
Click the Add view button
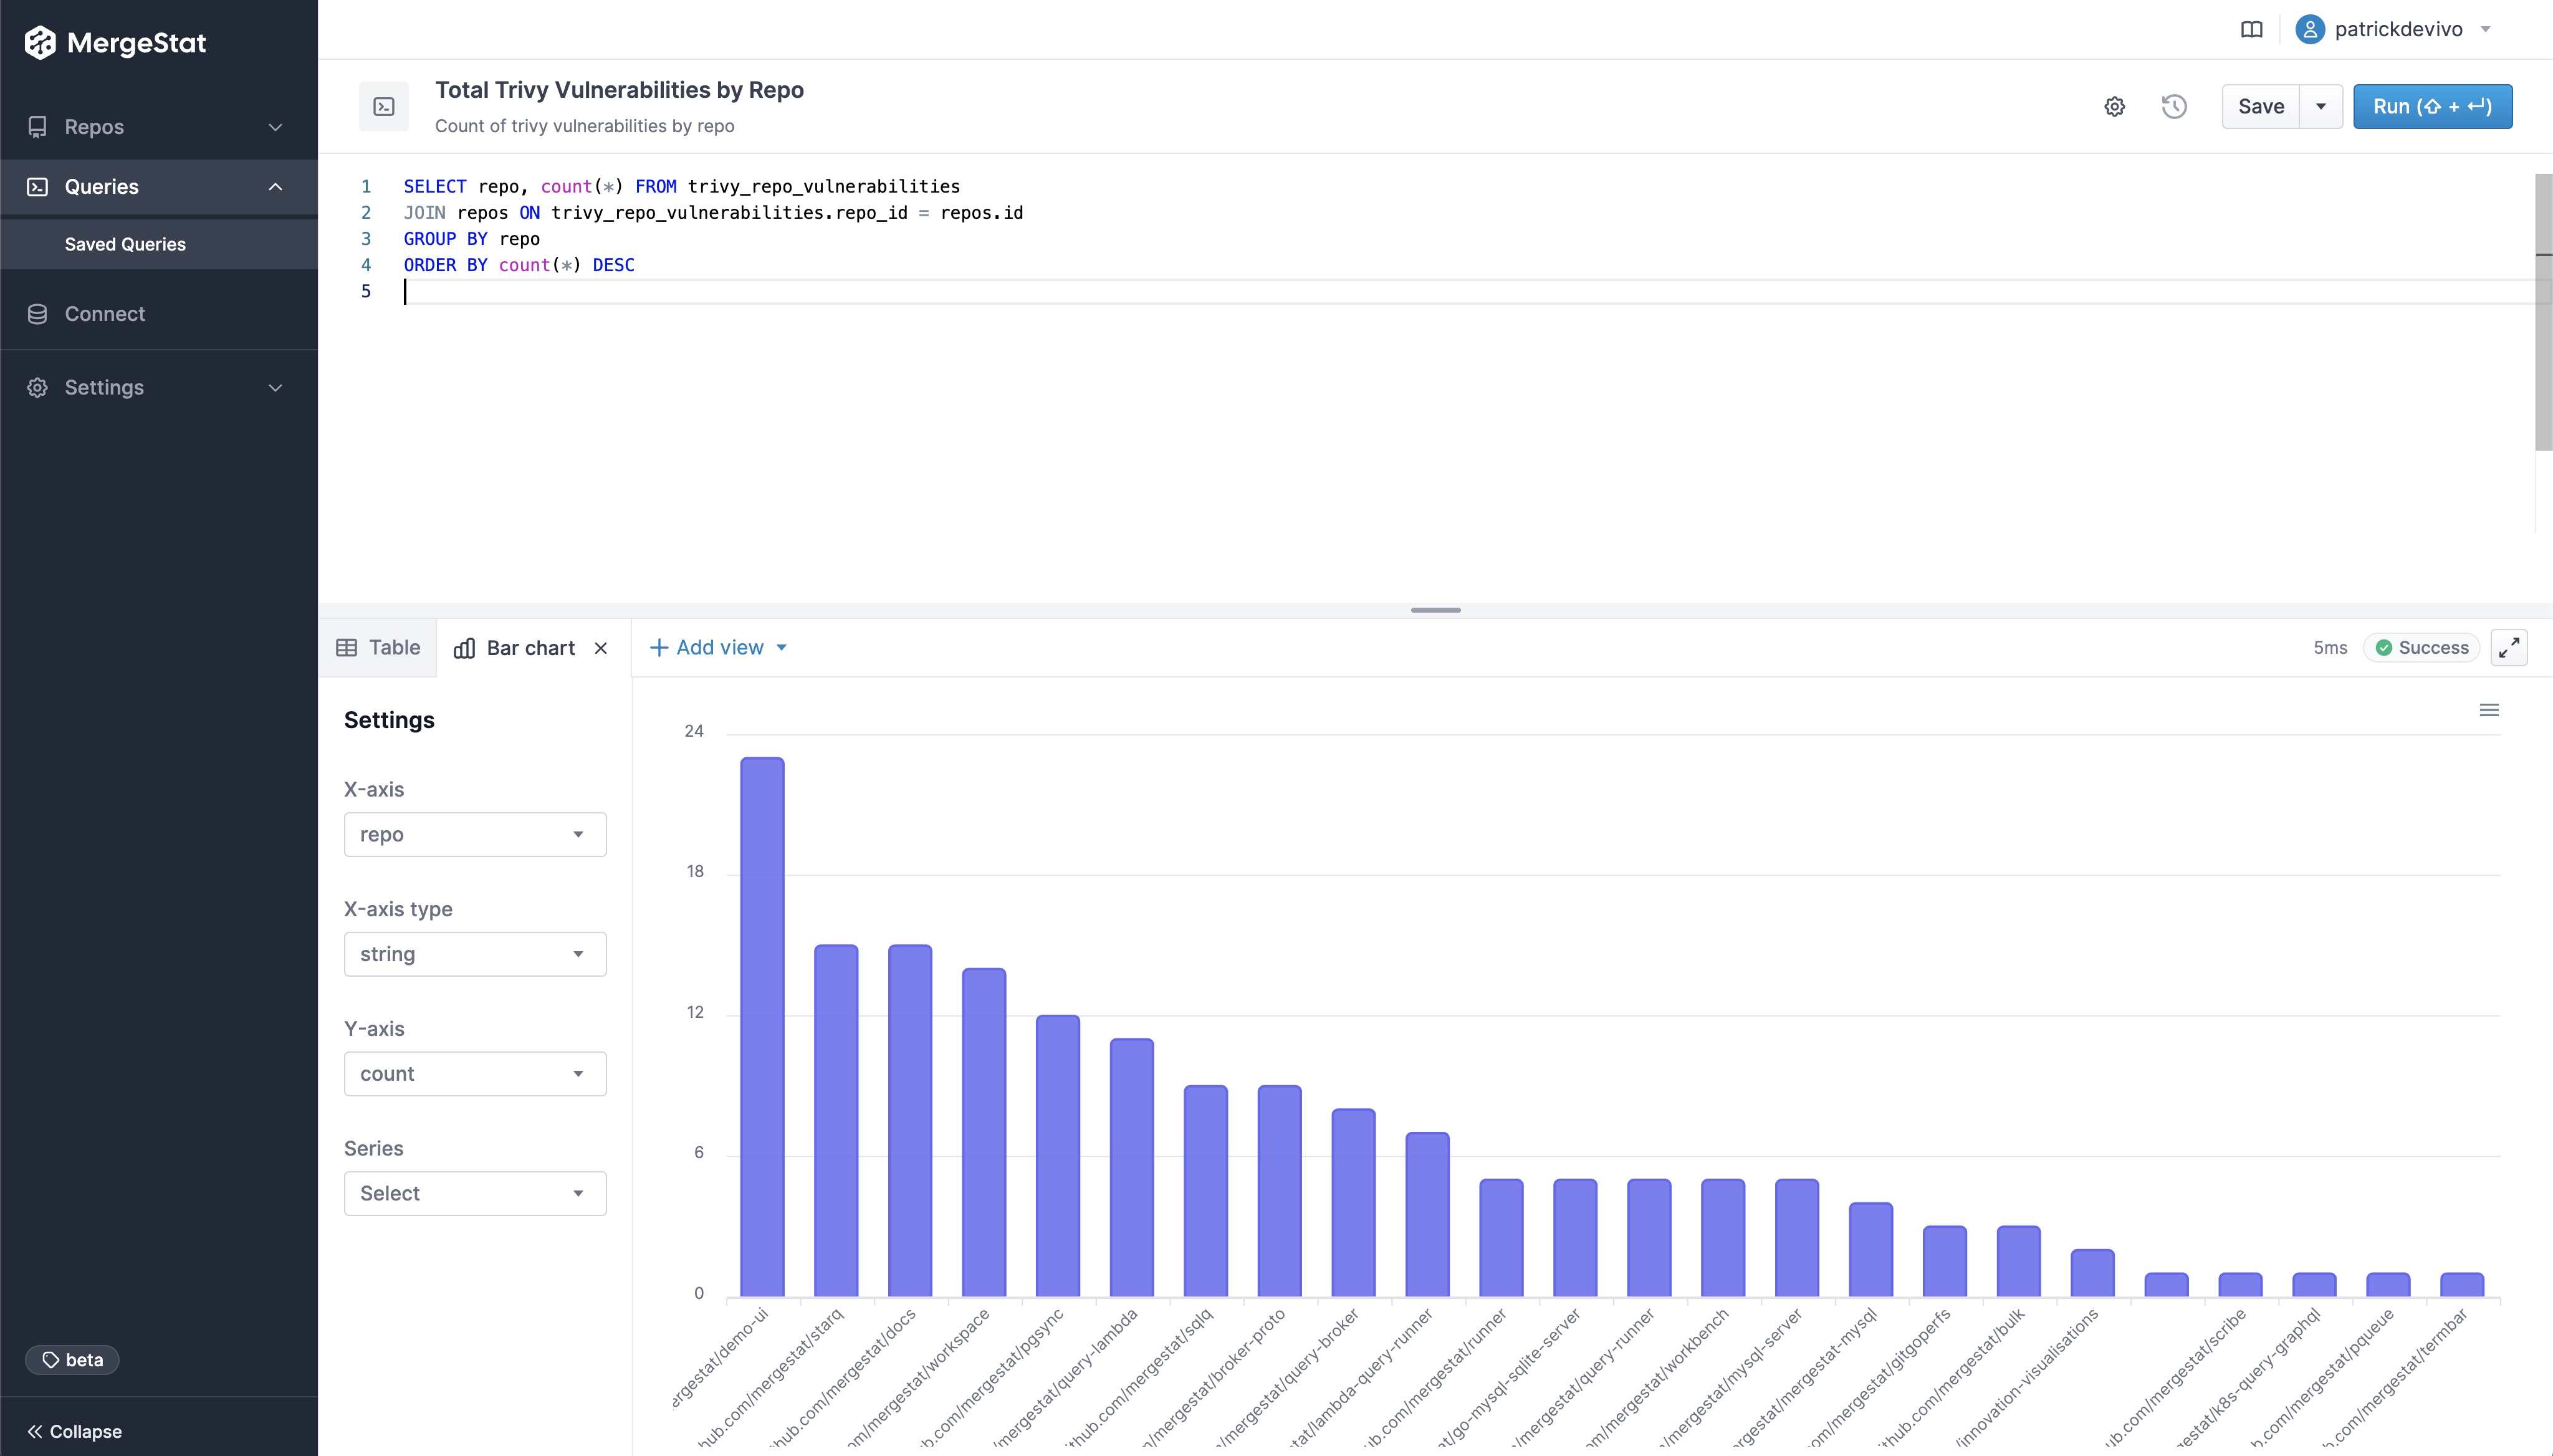(718, 648)
